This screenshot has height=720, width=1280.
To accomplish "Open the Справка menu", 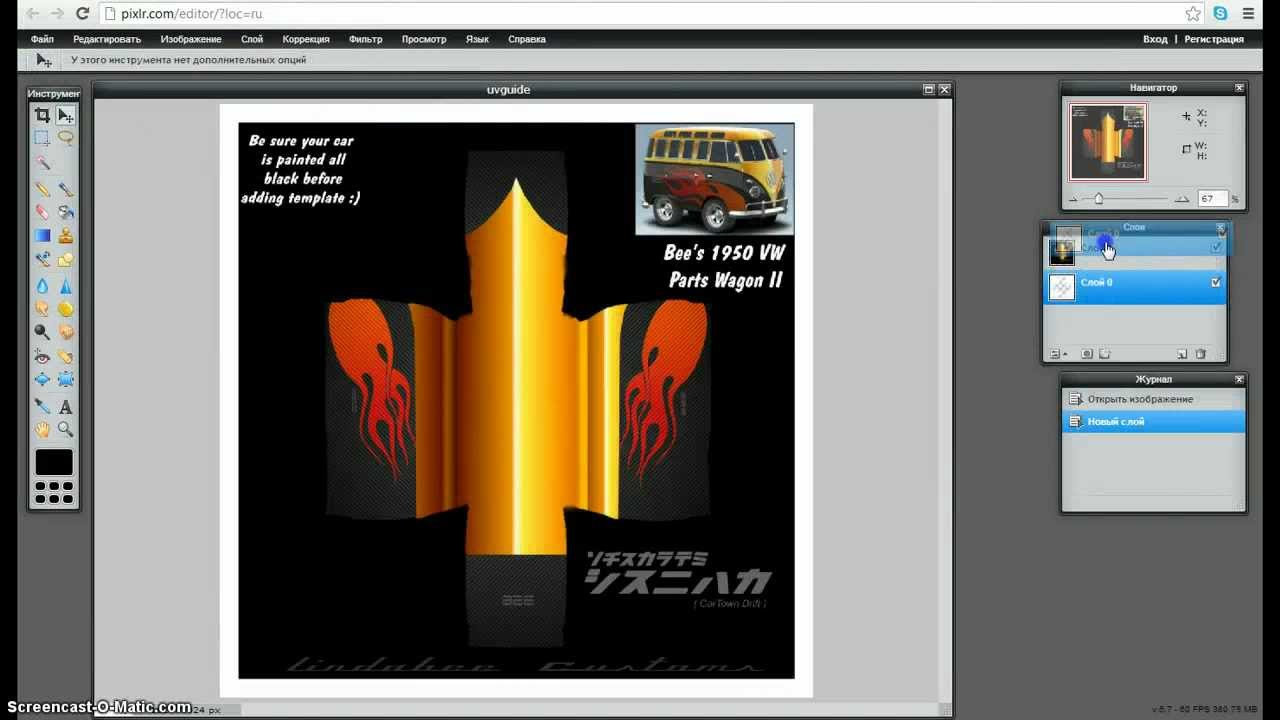I will click(527, 39).
